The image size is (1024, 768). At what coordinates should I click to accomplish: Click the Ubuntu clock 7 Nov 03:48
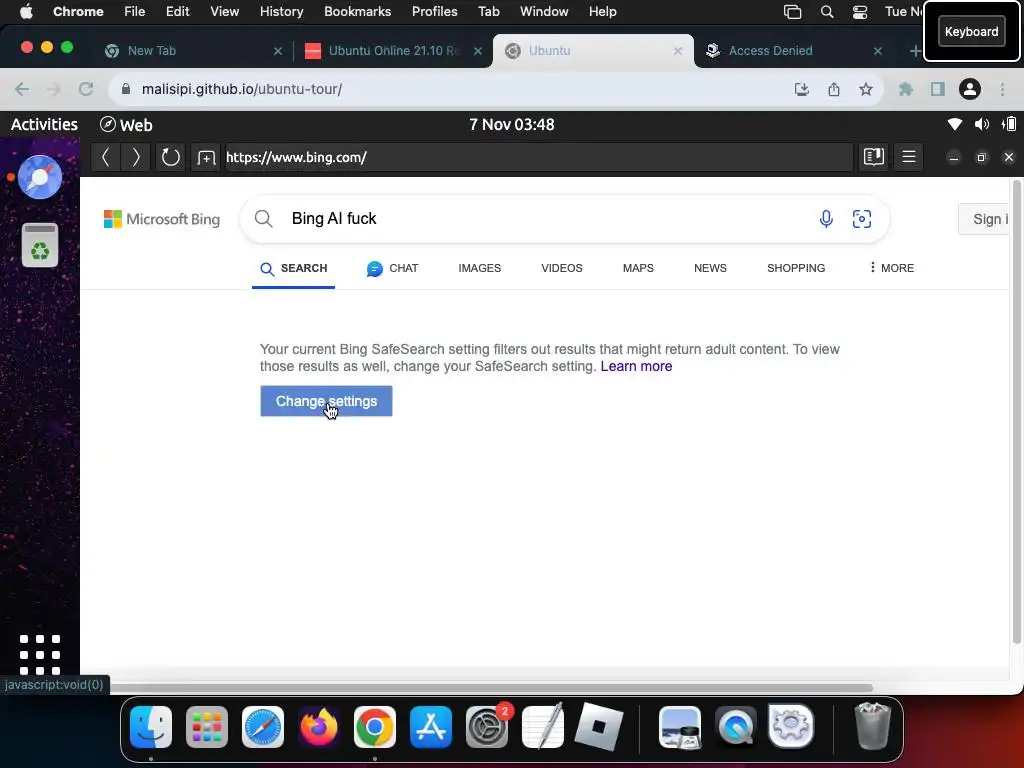point(511,124)
